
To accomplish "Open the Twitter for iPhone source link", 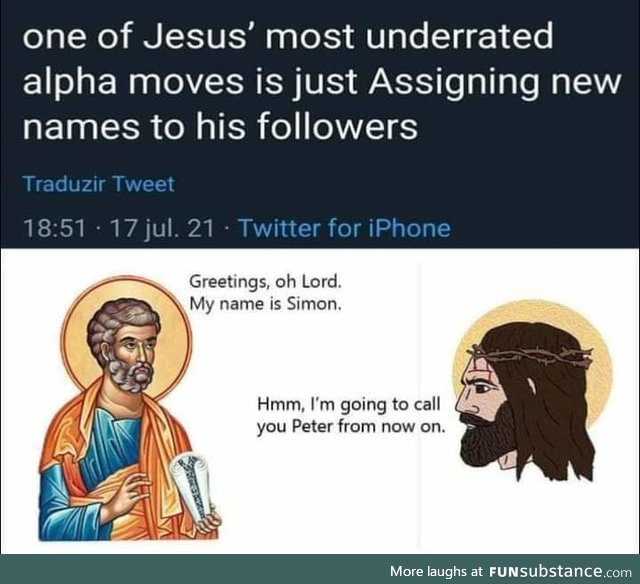I will 344,228.
